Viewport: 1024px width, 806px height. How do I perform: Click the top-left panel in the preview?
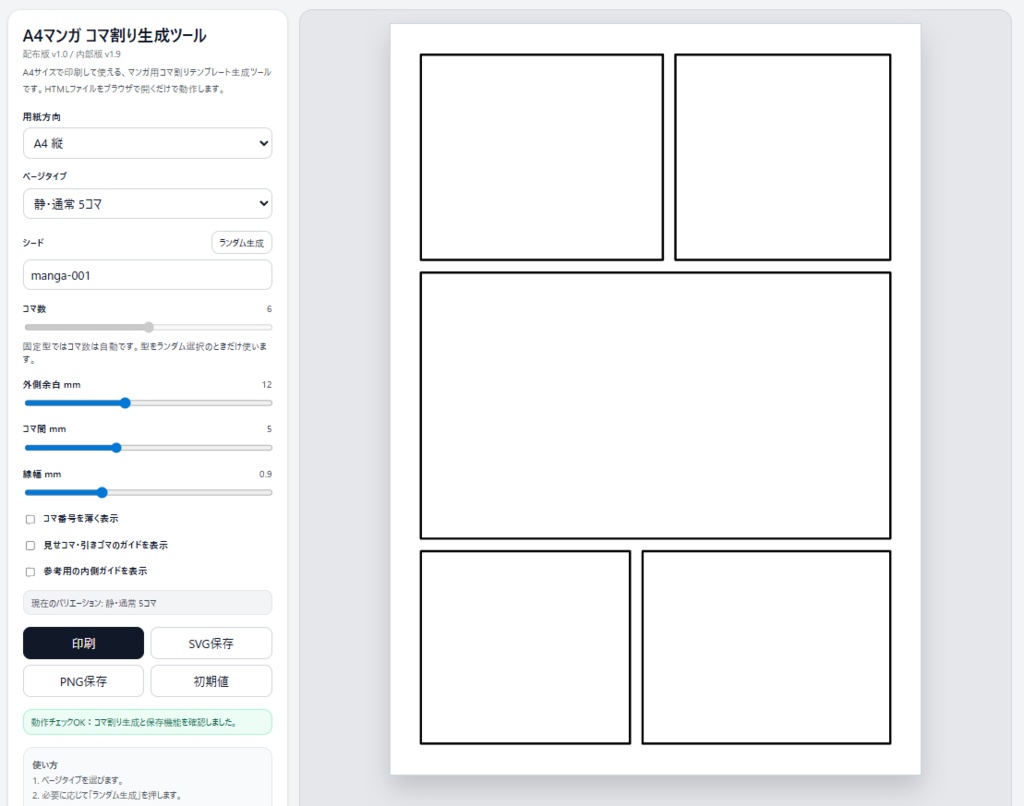click(541, 157)
